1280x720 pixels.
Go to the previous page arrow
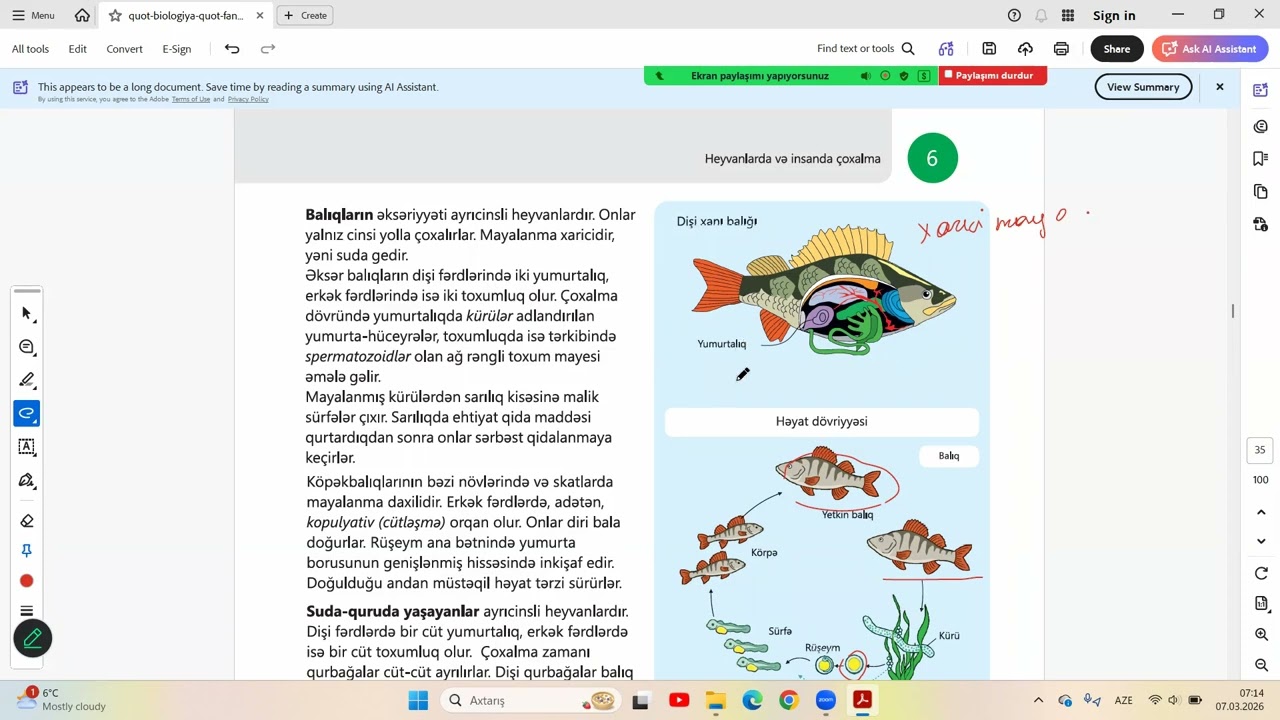[x=1261, y=512]
